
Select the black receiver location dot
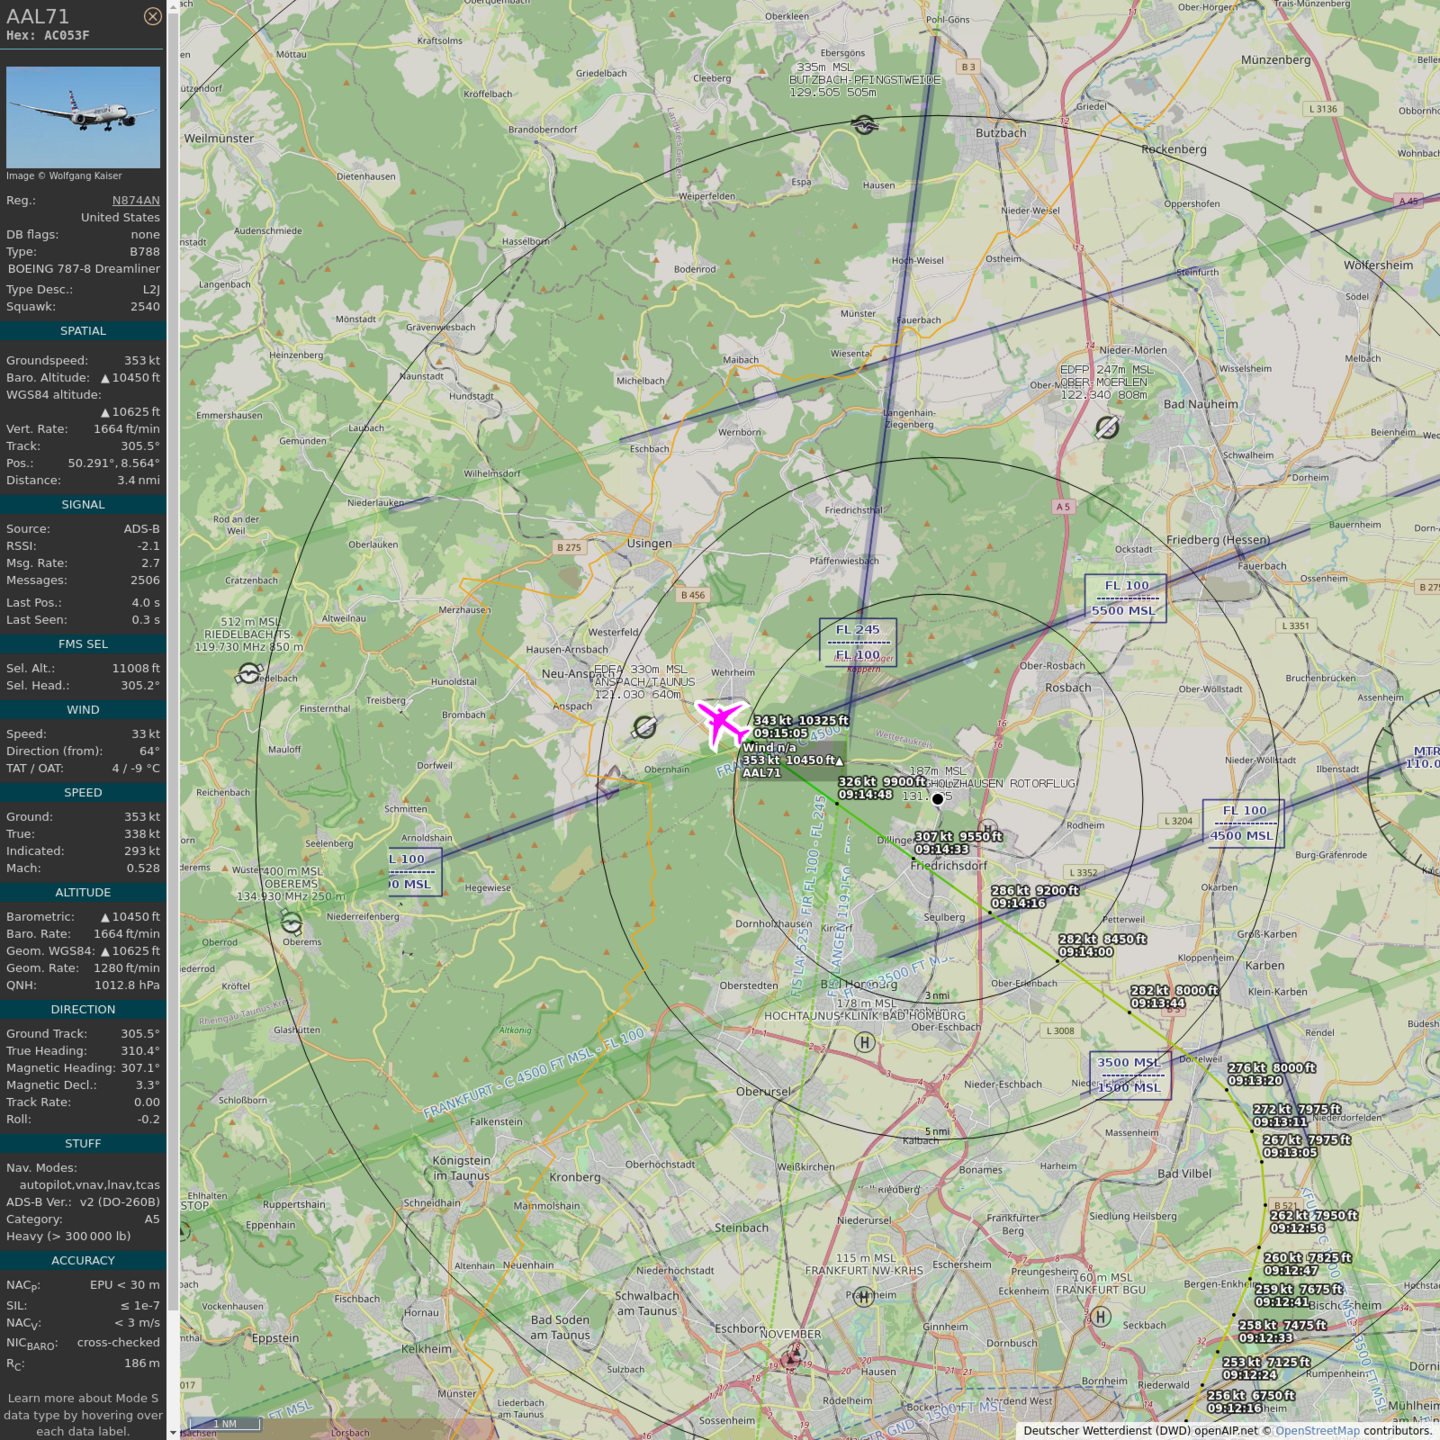937,799
